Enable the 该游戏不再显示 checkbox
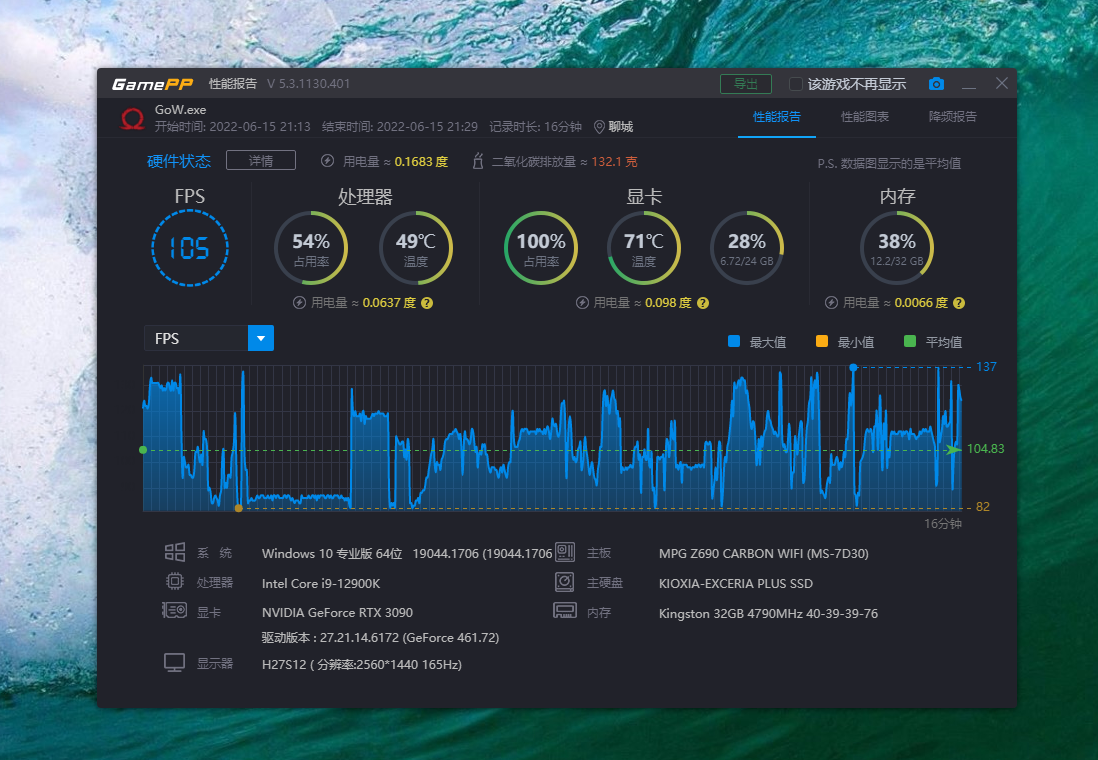This screenshot has height=760, width=1098. coord(796,84)
